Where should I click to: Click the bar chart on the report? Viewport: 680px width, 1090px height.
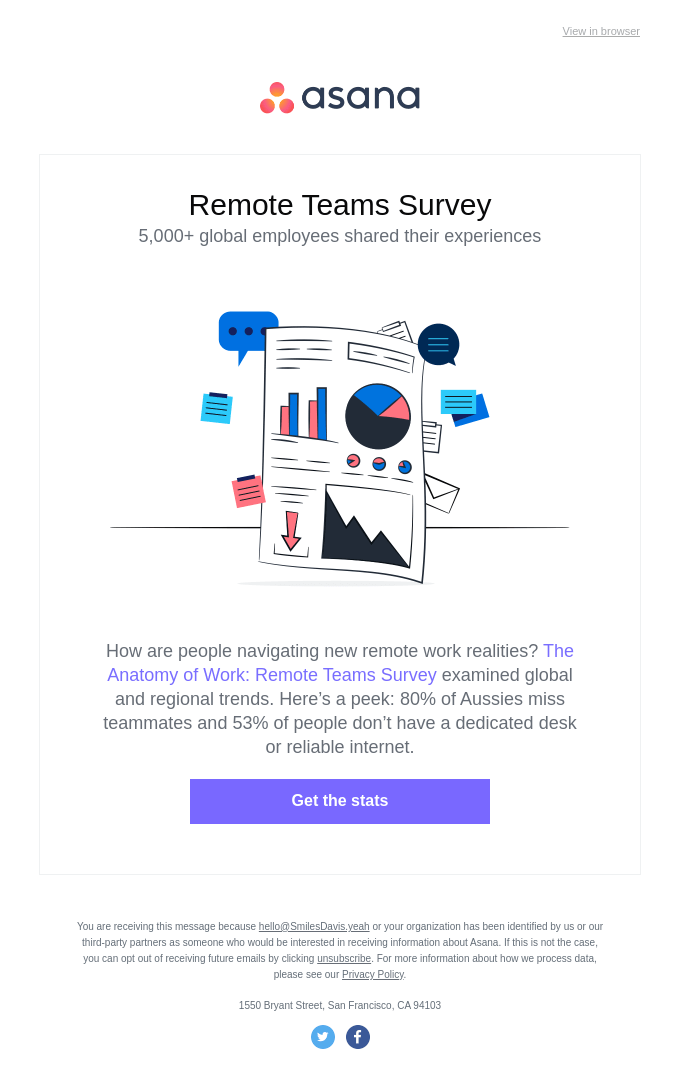[x=304, y=413]
